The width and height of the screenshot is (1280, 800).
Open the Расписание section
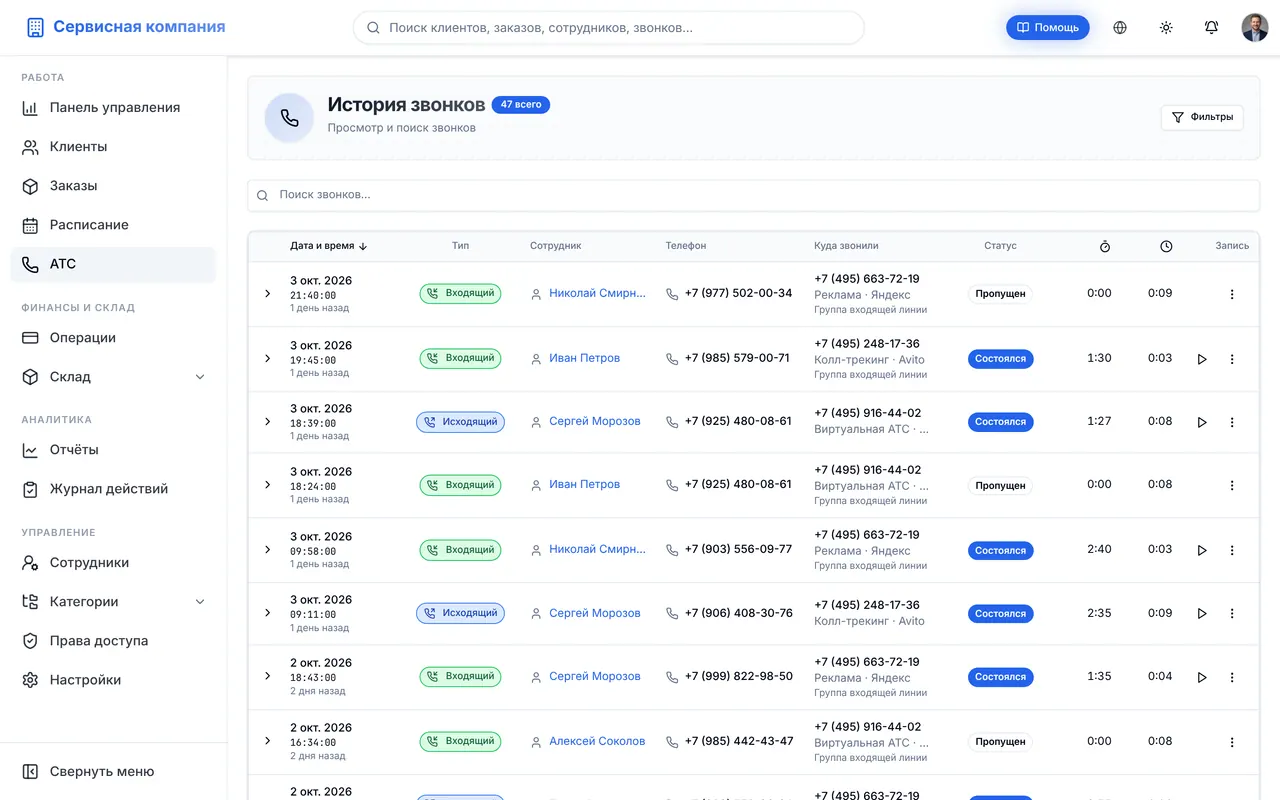point(113,225)
